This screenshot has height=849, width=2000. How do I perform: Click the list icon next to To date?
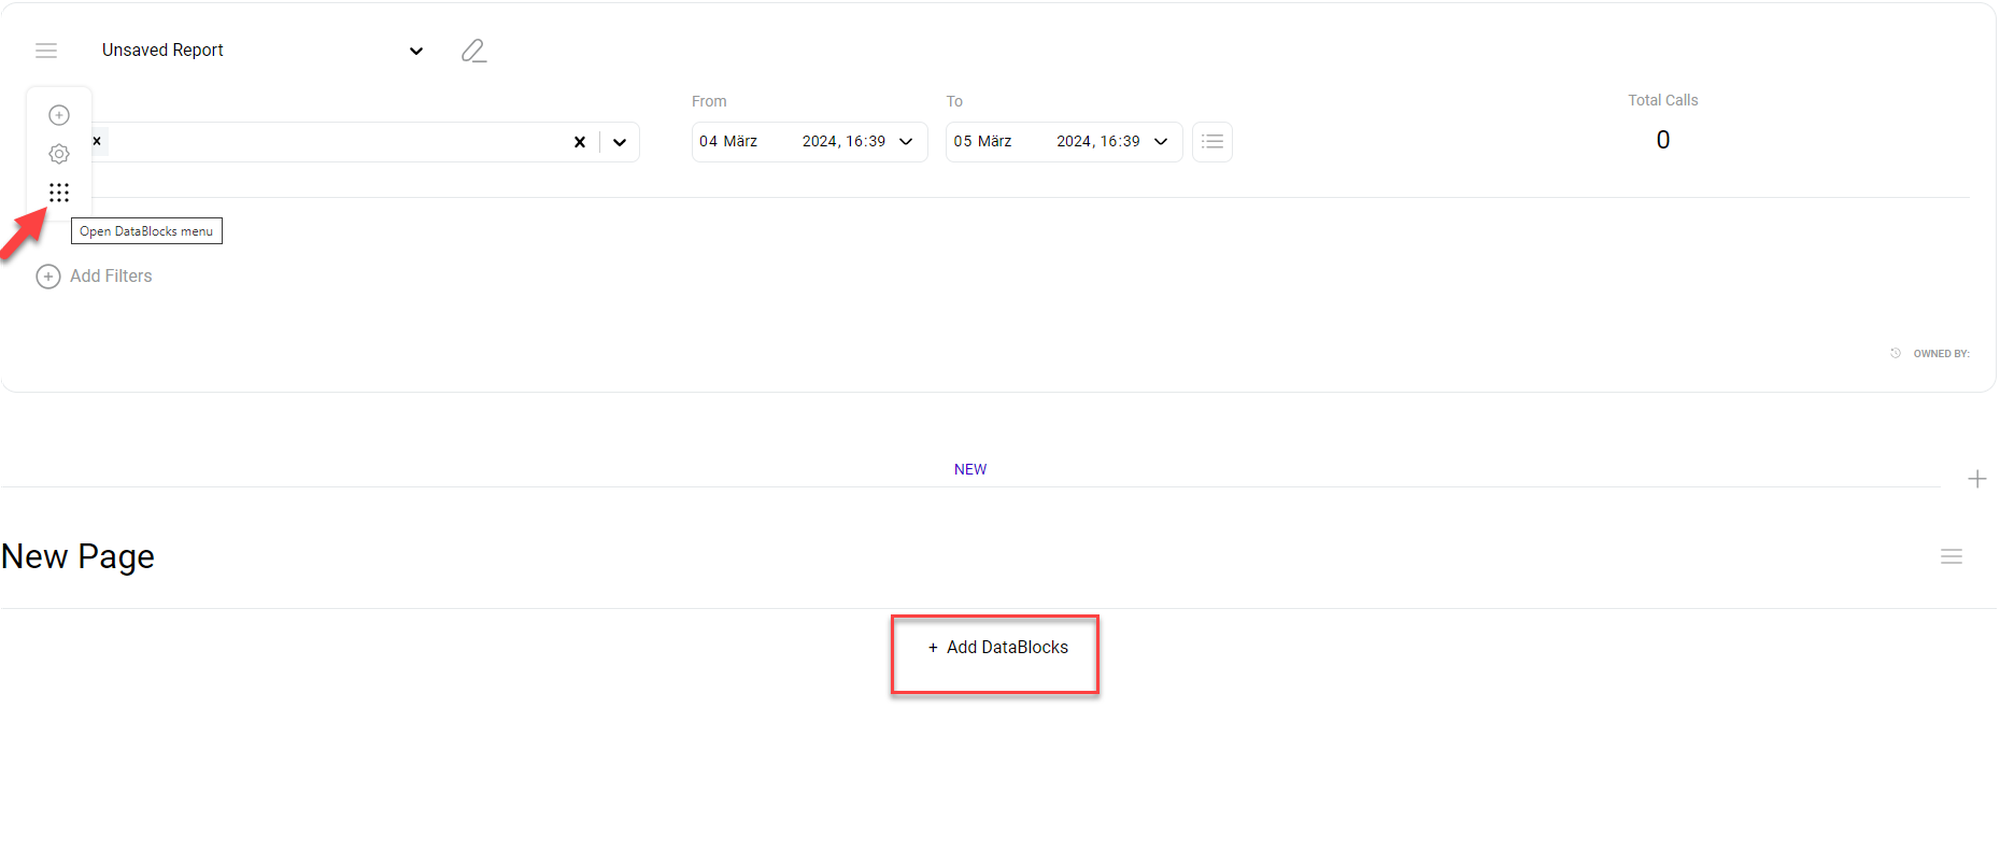1212,141
